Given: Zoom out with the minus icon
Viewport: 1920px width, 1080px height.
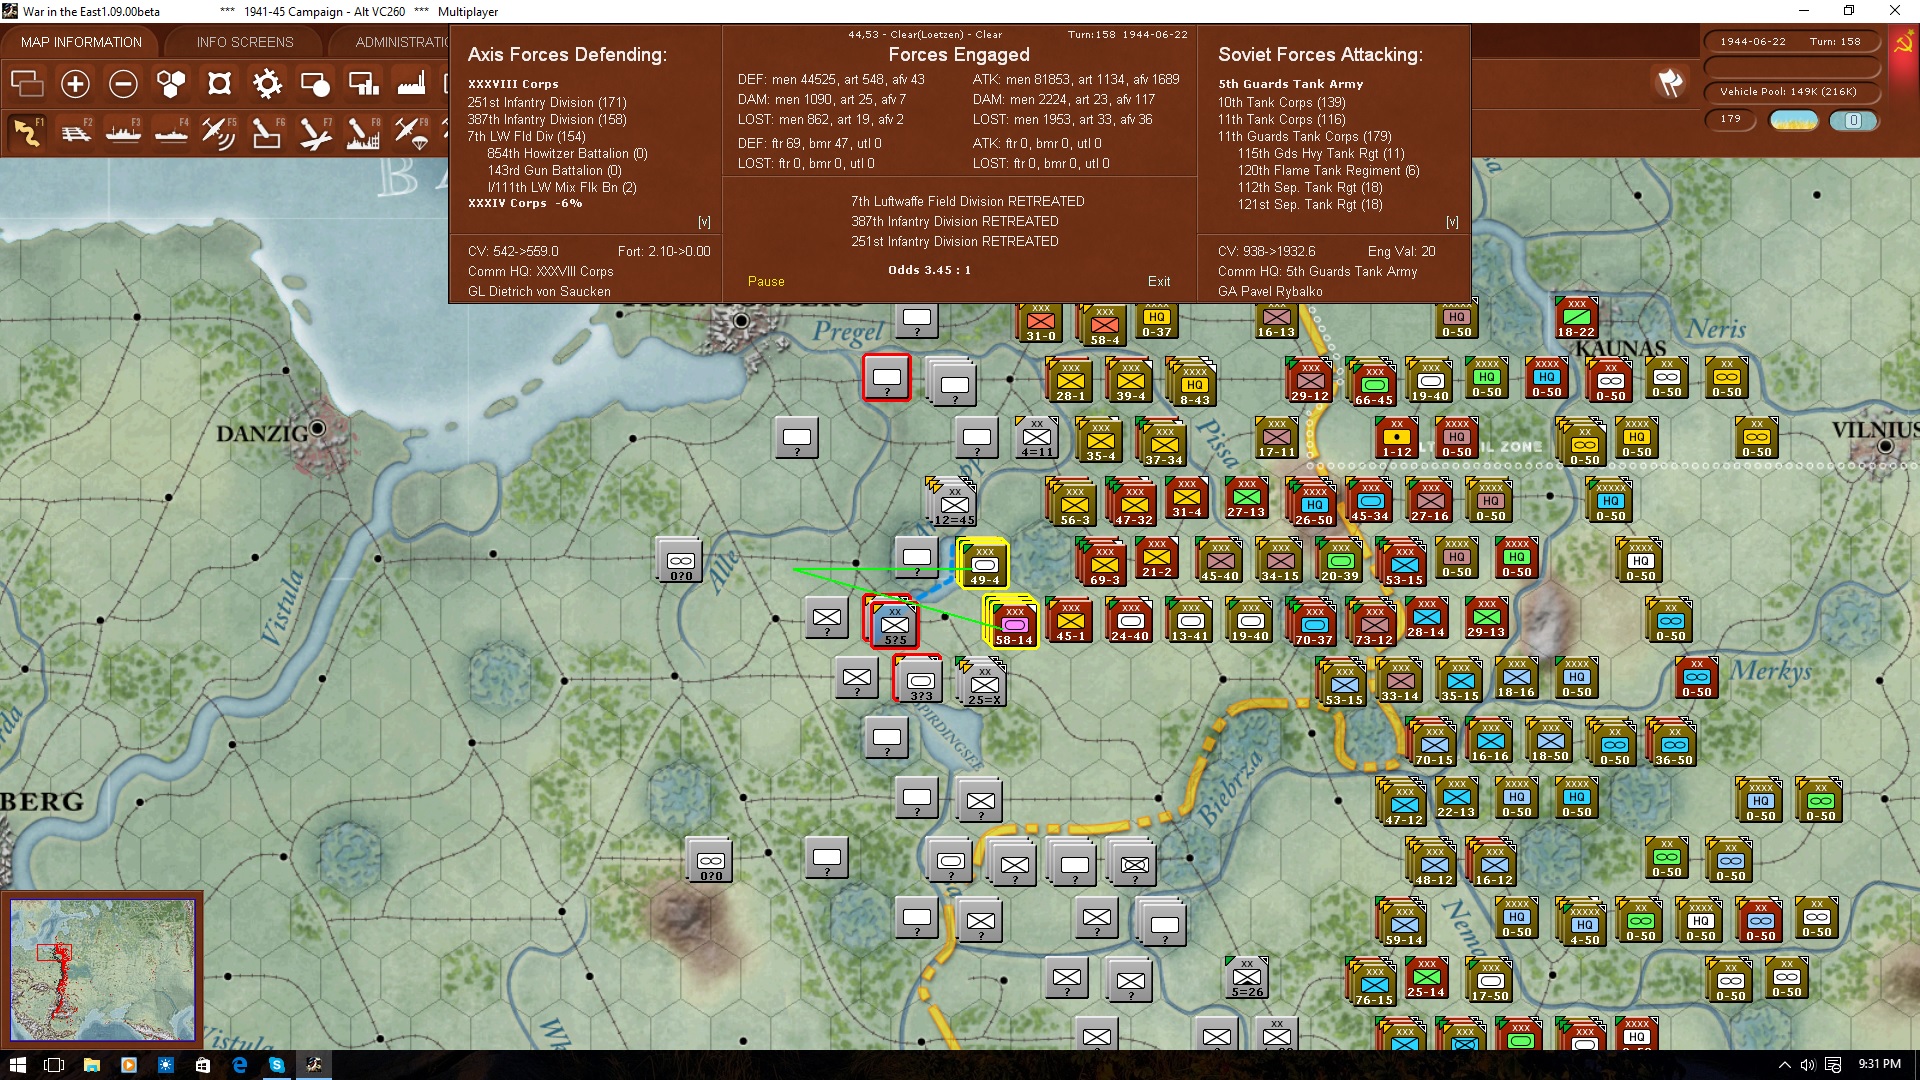Looking at the screenshot, I should coord(123,84).
